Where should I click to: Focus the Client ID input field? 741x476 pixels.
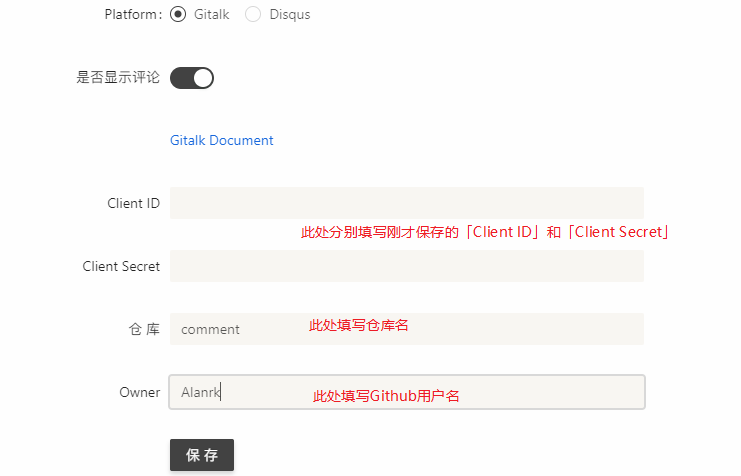coord(407,203)
